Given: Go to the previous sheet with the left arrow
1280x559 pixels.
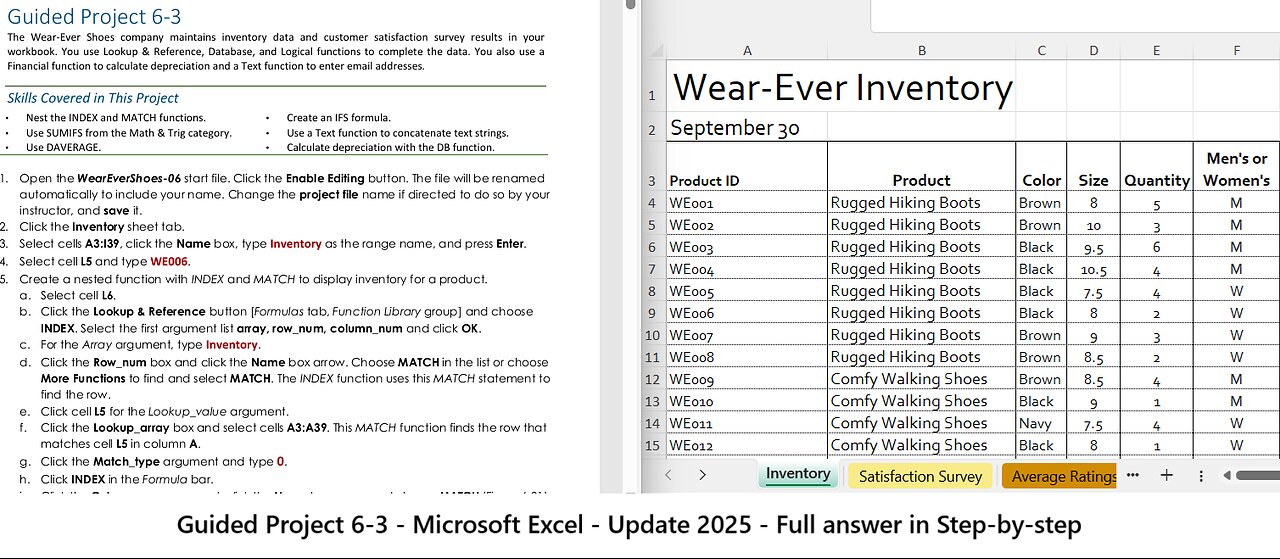Looking at the screenshot, I should [669, 475].
